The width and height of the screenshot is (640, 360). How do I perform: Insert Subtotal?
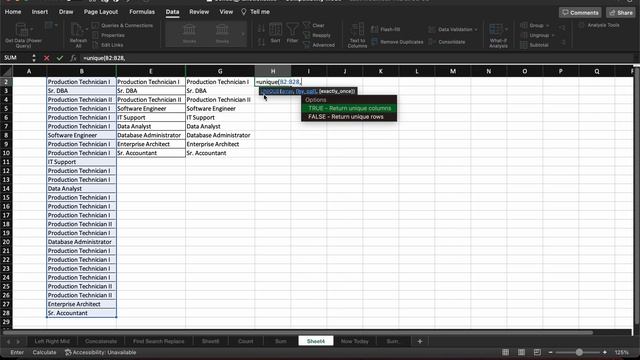(x=535, y=45)
